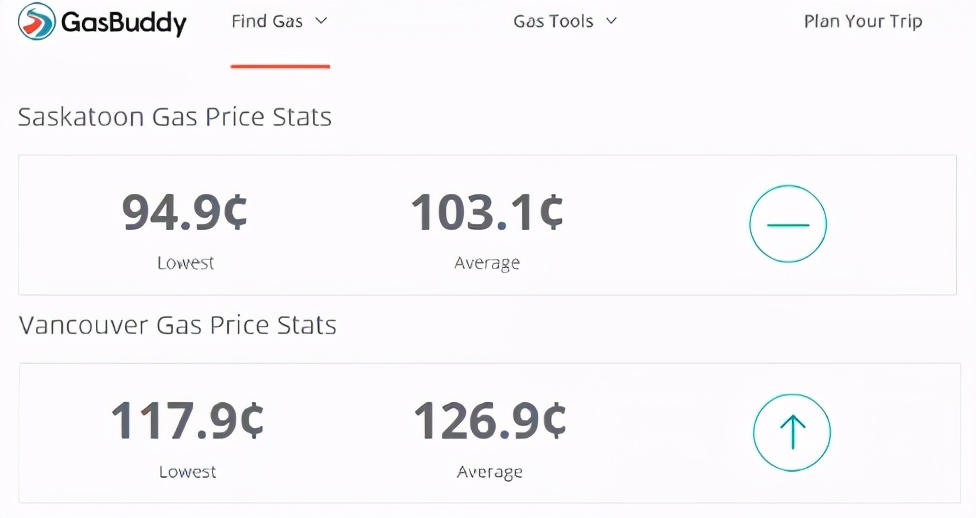Open the Find Gas menu
The width and height of the screenshot is (976, 518).
(x=267, y=21)
